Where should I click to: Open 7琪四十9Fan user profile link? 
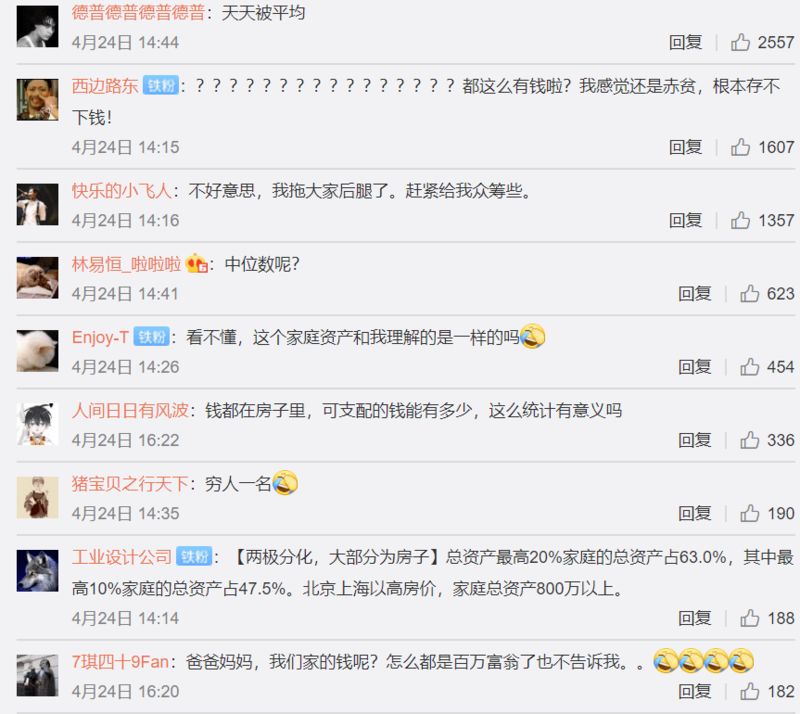[120, 662]
